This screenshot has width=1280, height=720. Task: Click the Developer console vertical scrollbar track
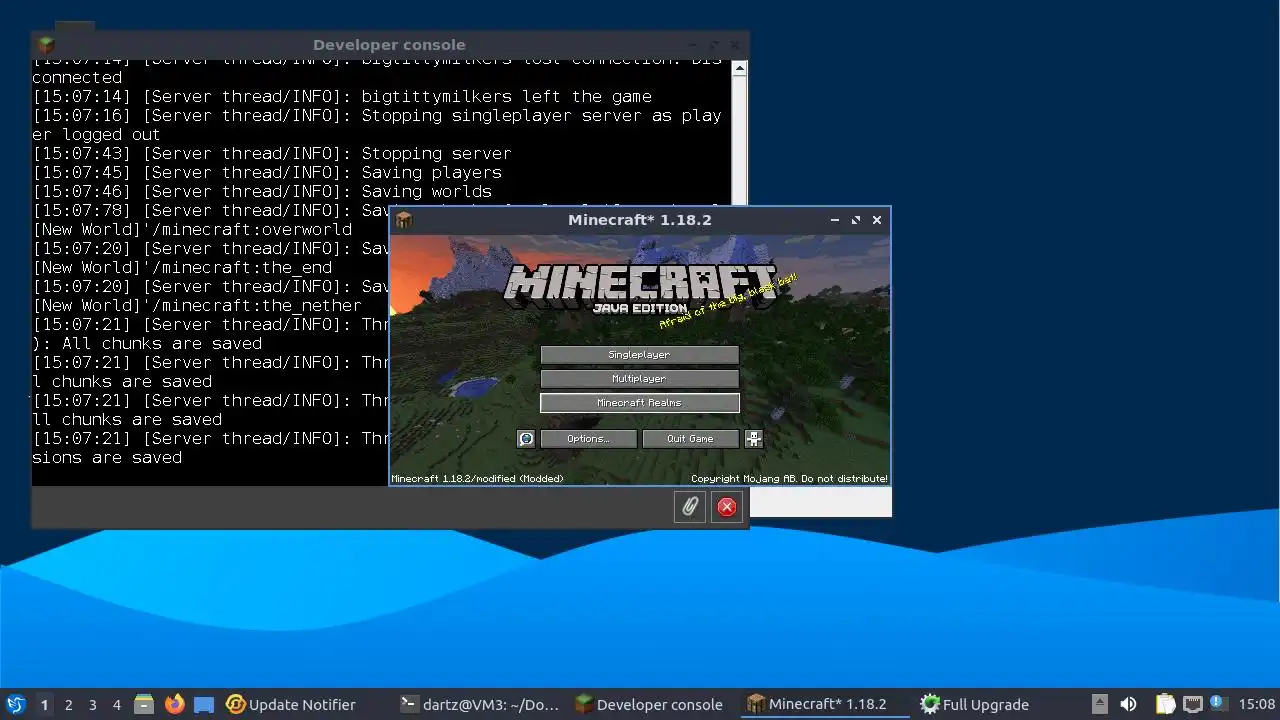tap(739, 140)
